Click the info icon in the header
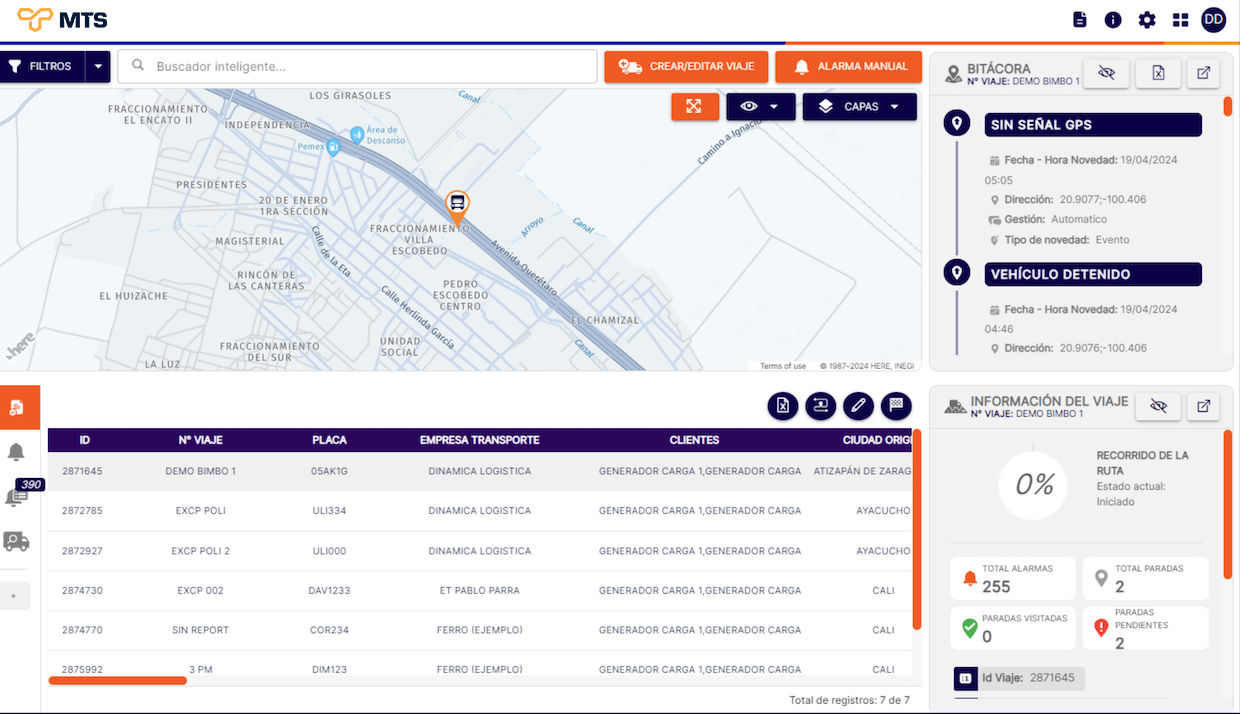This screenshot has width=1240, height=714. (1113, 20)
